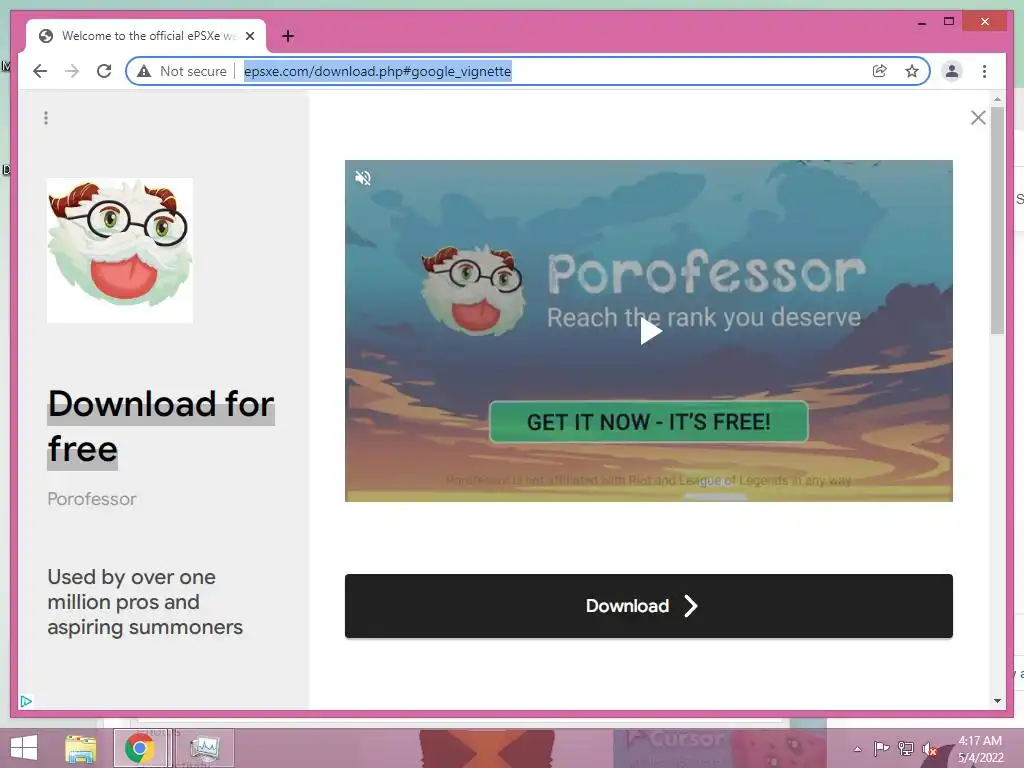
Task: Click GET IT NOW - IT'S FREE! button
Action: point(648,422)
